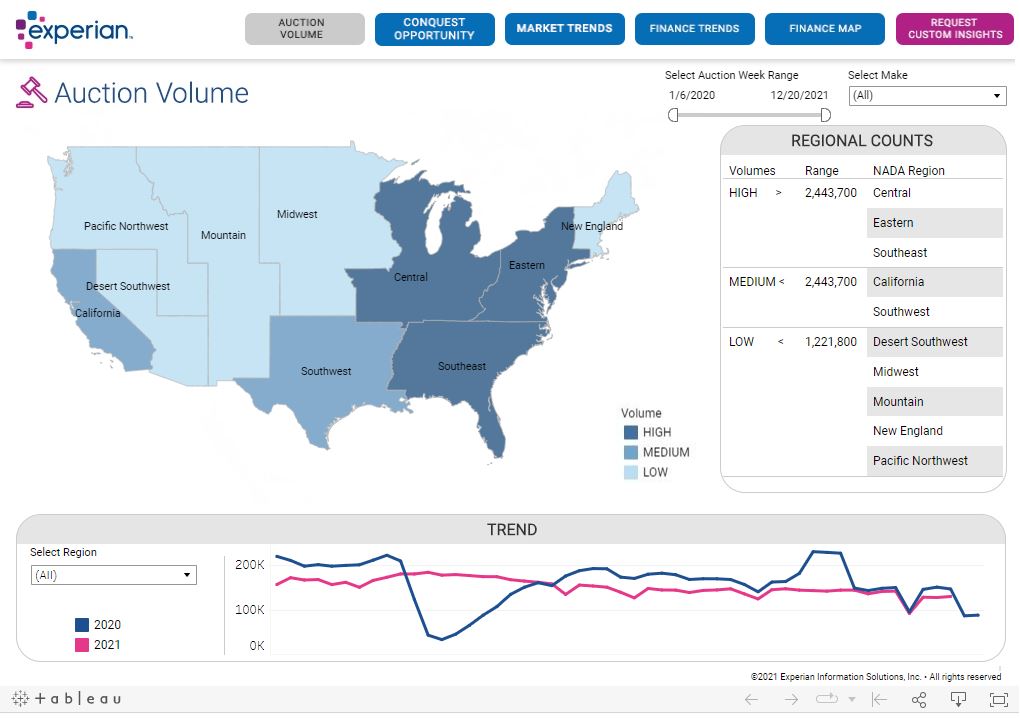
Task: Open the Select Make dropdown
Action: tap(927, 96)
